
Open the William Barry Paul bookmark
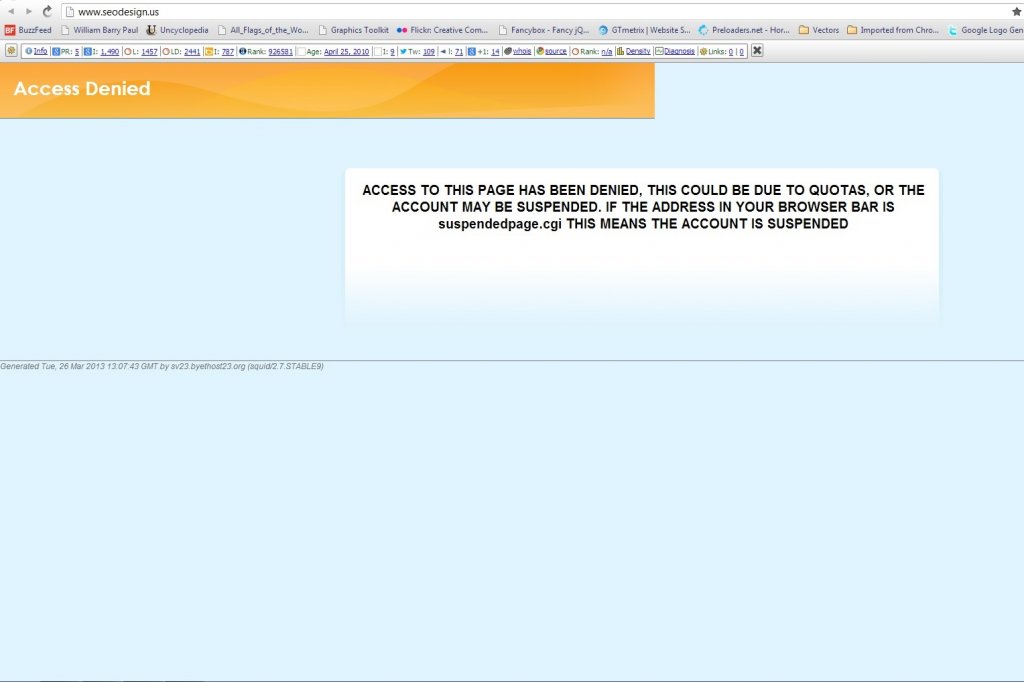99,30
